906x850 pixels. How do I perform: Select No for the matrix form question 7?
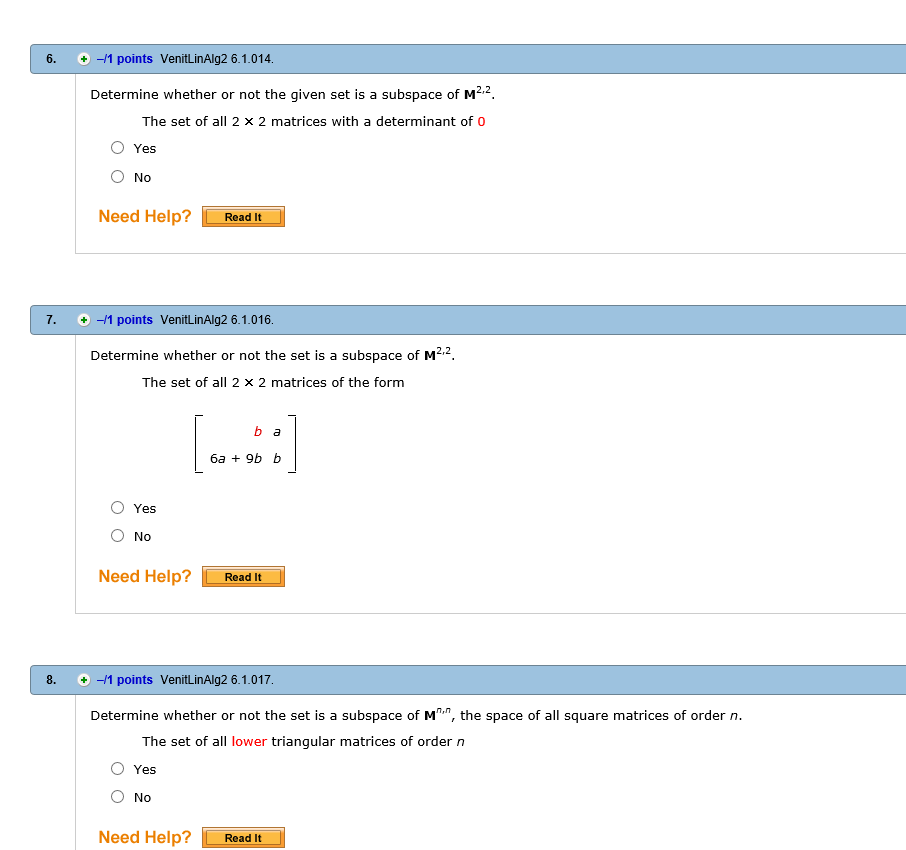point(117,535)
